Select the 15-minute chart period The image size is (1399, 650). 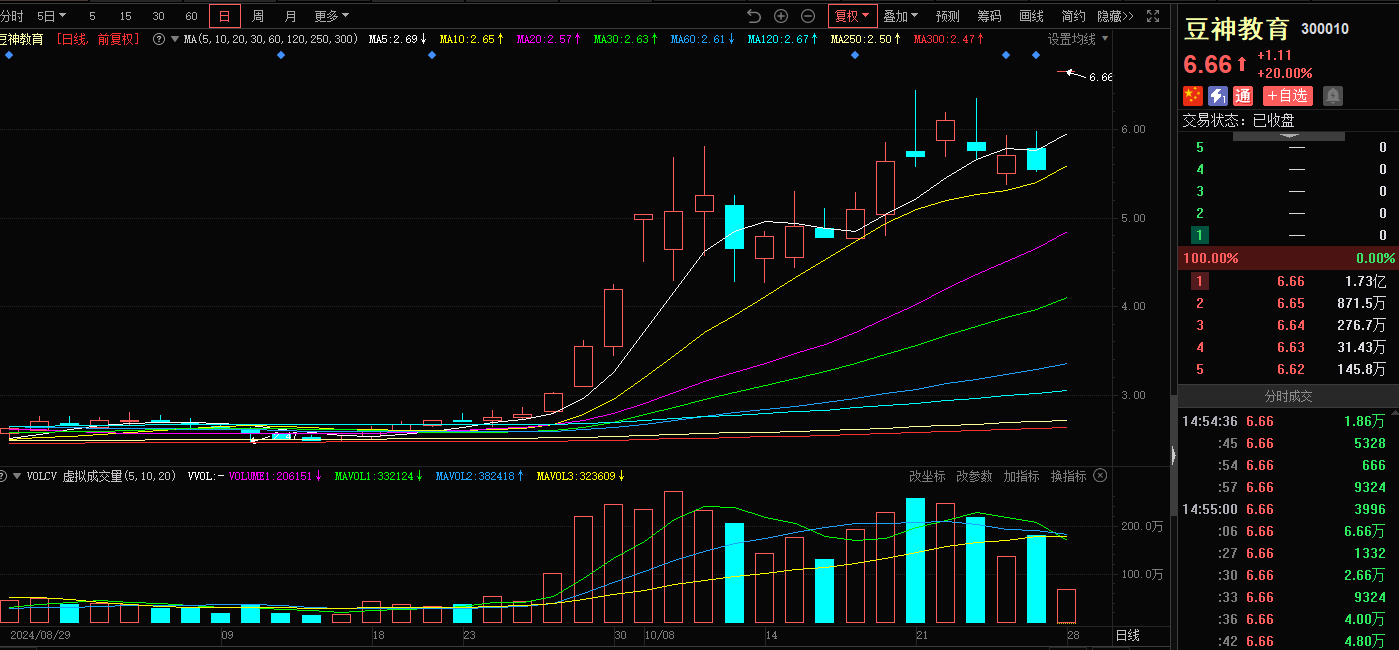125,16
